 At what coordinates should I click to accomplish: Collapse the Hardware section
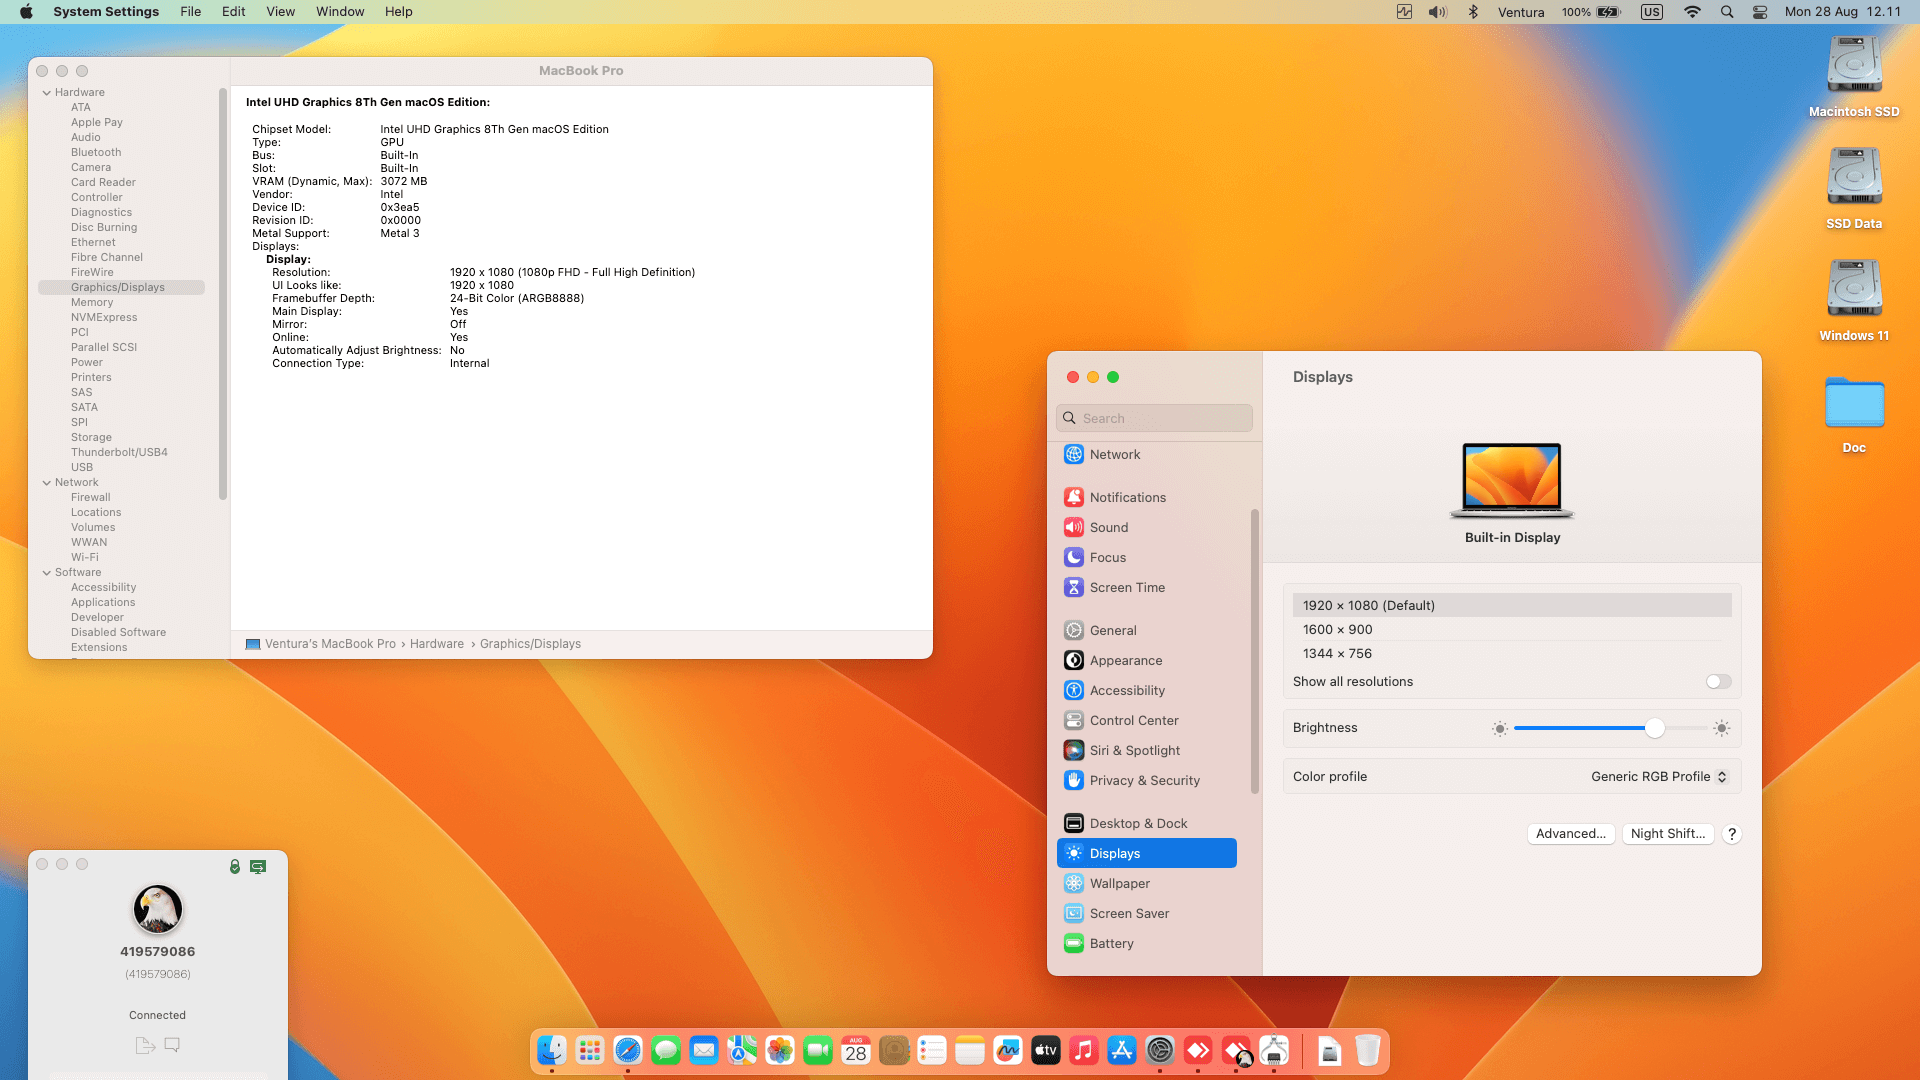[46, 92]
